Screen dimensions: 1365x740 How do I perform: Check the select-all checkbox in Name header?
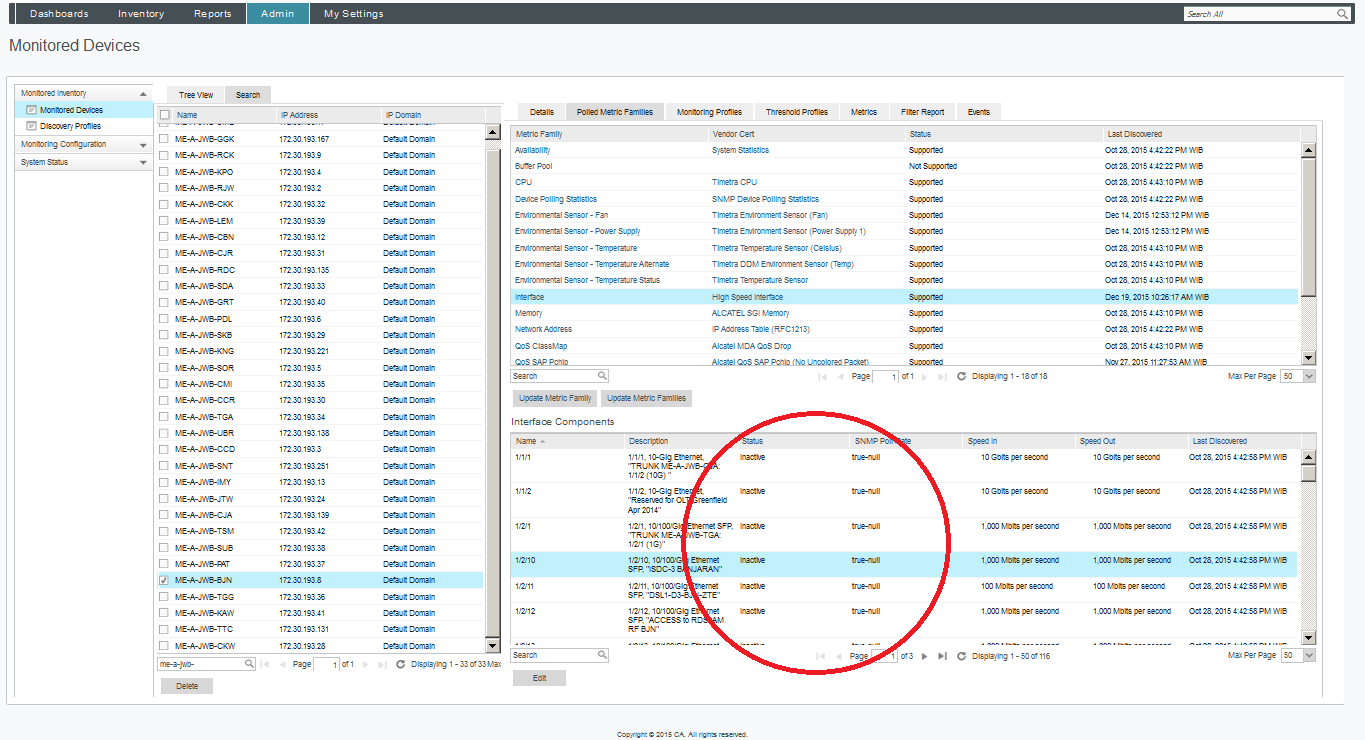(163, 115)
